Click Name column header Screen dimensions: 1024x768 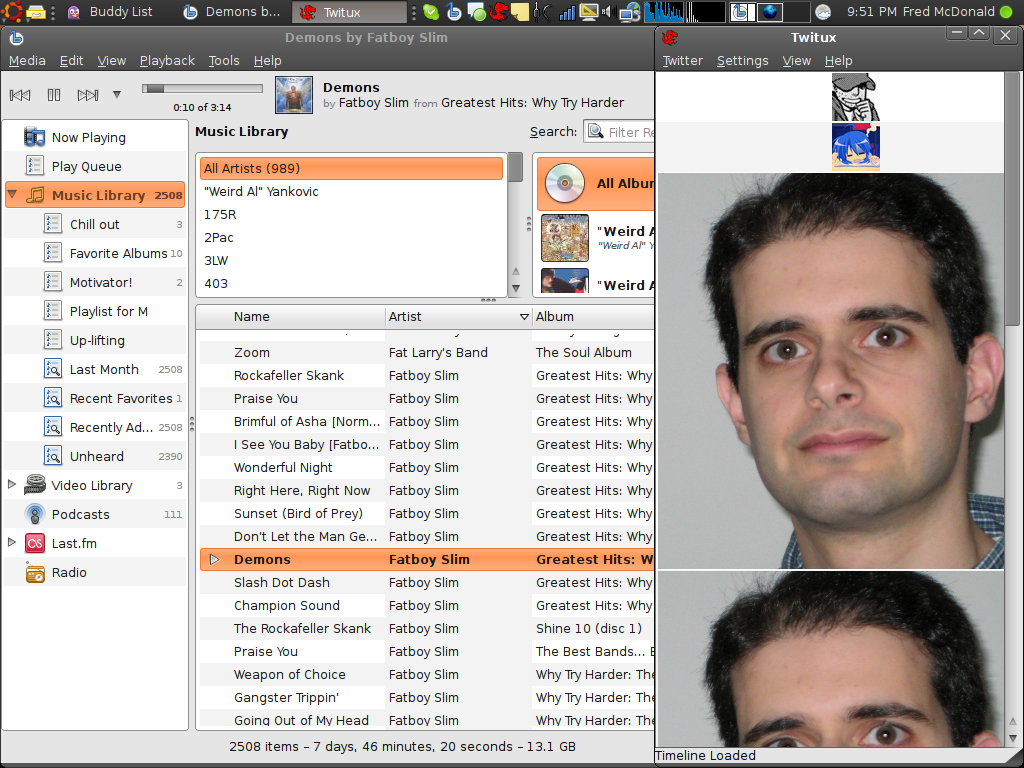(x=292, y=317)
